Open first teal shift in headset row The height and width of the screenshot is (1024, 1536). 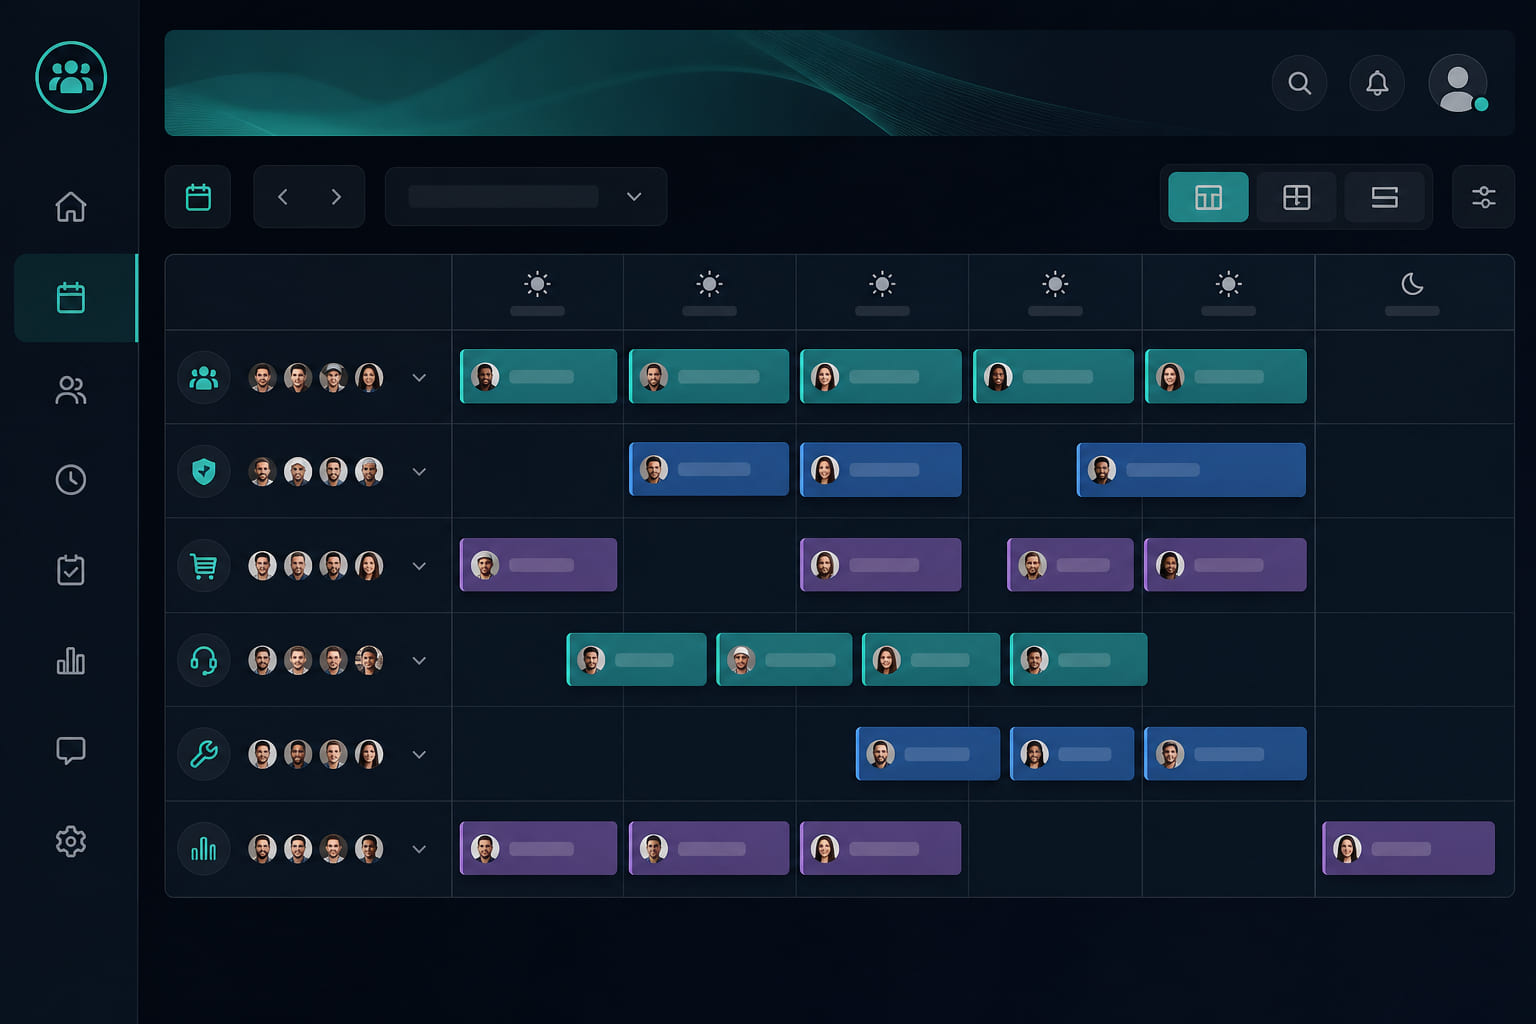click(x=636, y=659)
